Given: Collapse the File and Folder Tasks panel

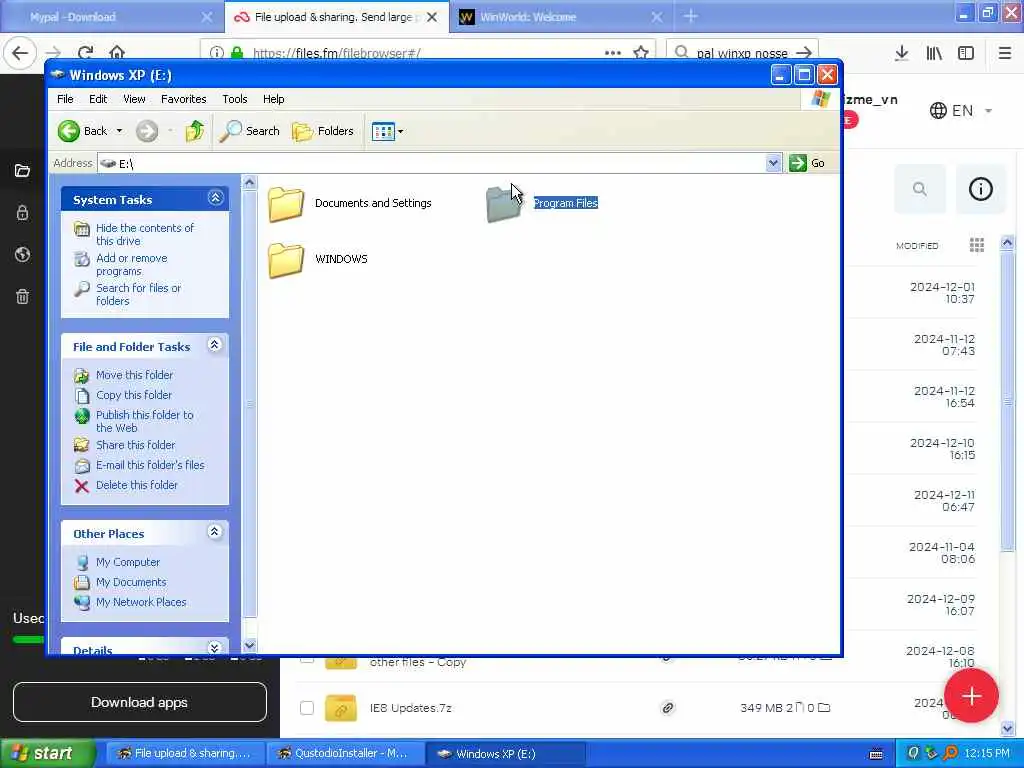Looking at the screenshot, I should [215, 345].
